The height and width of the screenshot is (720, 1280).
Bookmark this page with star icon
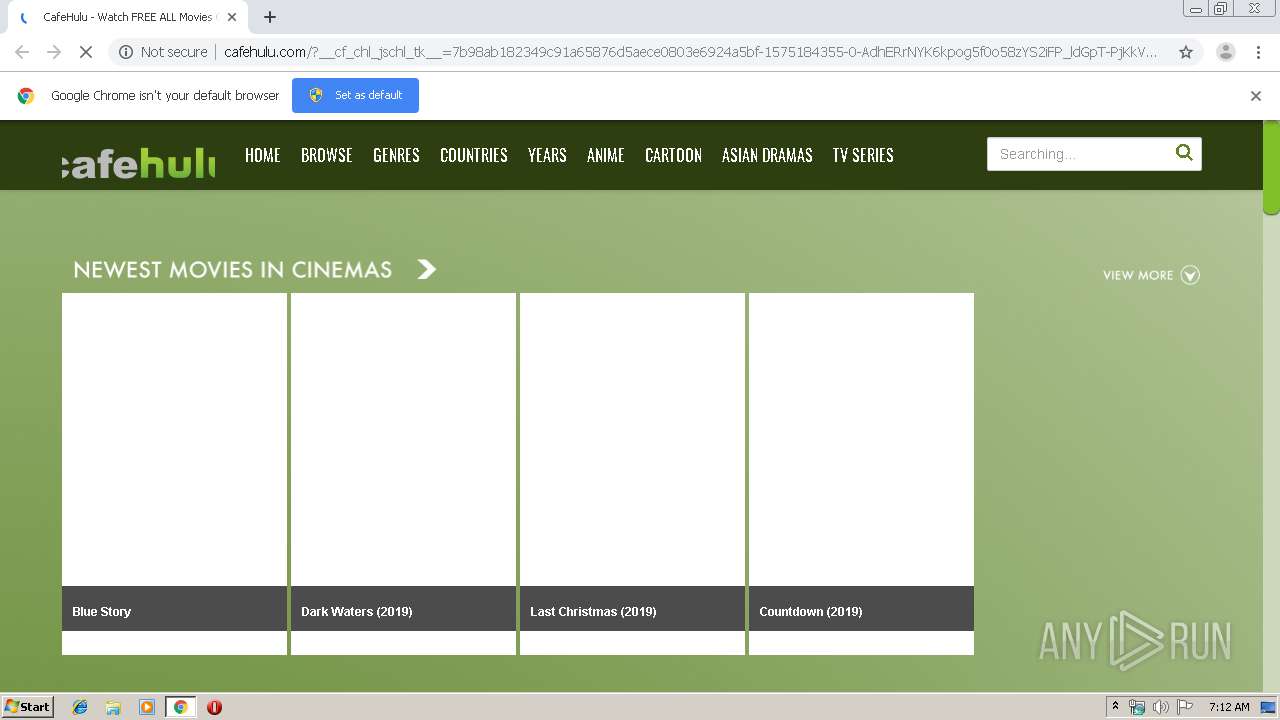coord(1186,52)
